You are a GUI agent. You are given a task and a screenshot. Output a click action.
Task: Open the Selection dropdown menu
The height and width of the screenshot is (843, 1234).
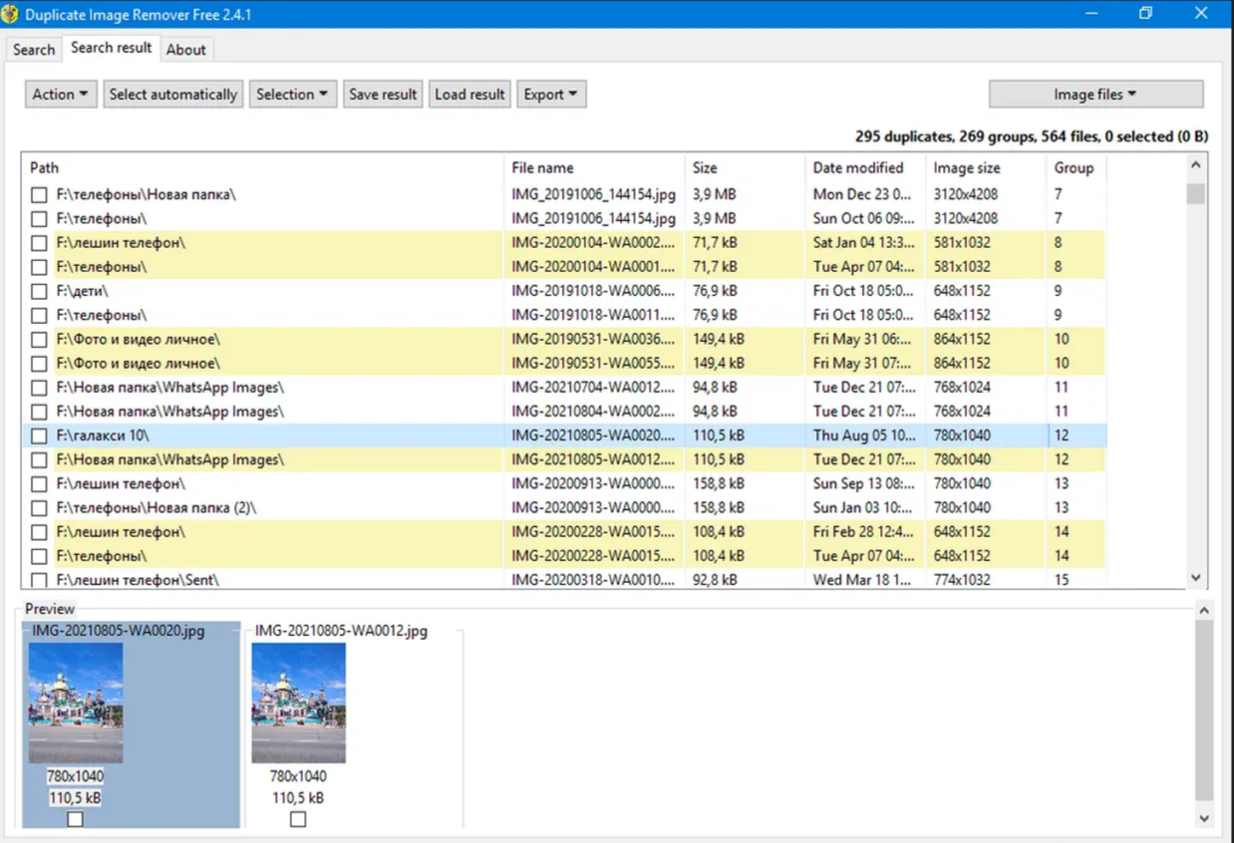pyautogui.click(x=292, y=94)
